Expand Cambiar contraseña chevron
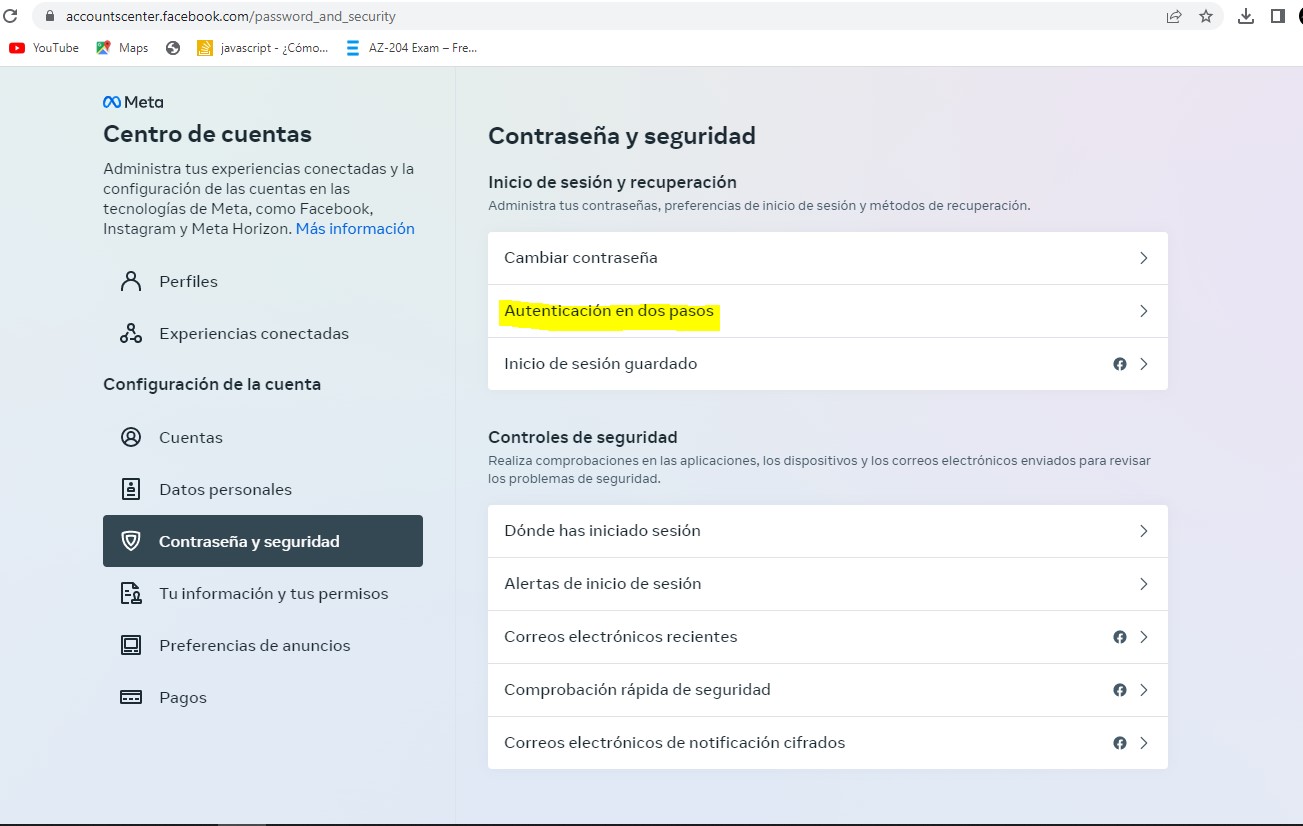This screenshot has height=826, width=1303. (x=1144, y=258)
